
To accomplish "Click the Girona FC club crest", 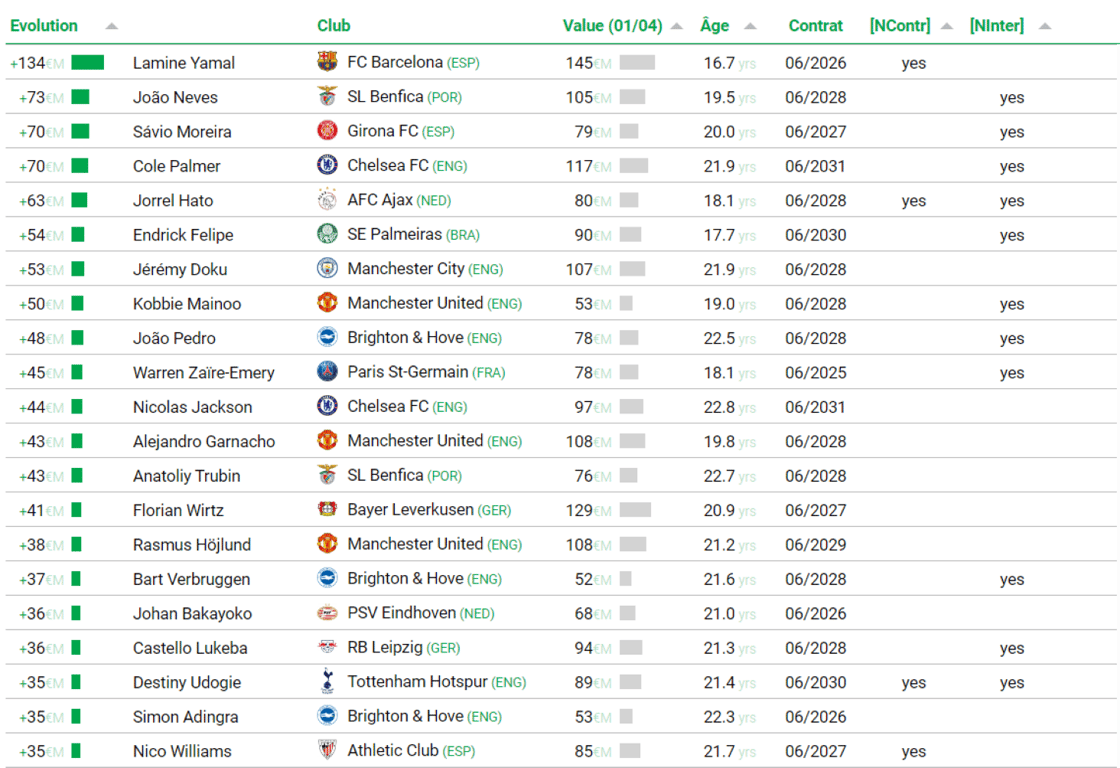I will [x=327, y=131].
